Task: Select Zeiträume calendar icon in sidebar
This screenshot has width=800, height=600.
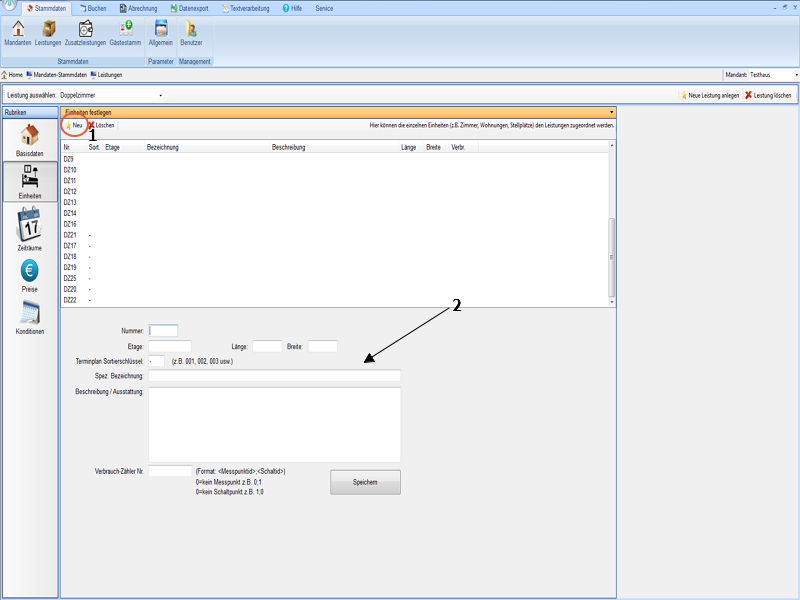Action: click(x=30, y=227)
